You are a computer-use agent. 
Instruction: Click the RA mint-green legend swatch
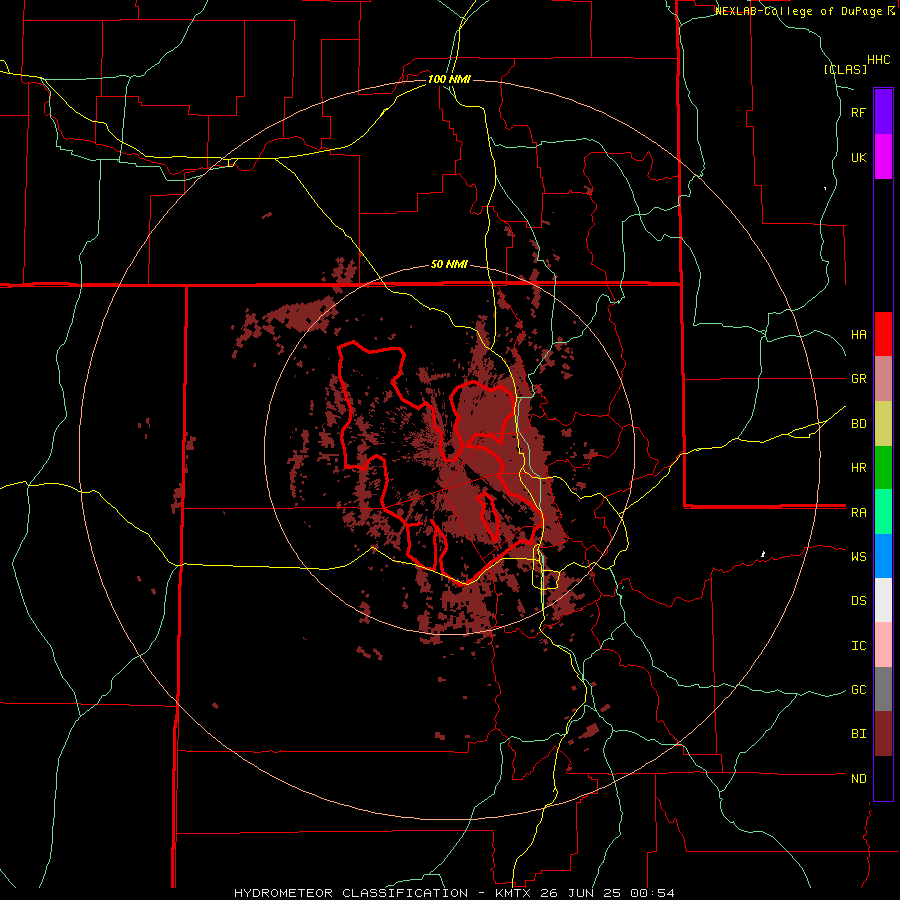(883, 512)
